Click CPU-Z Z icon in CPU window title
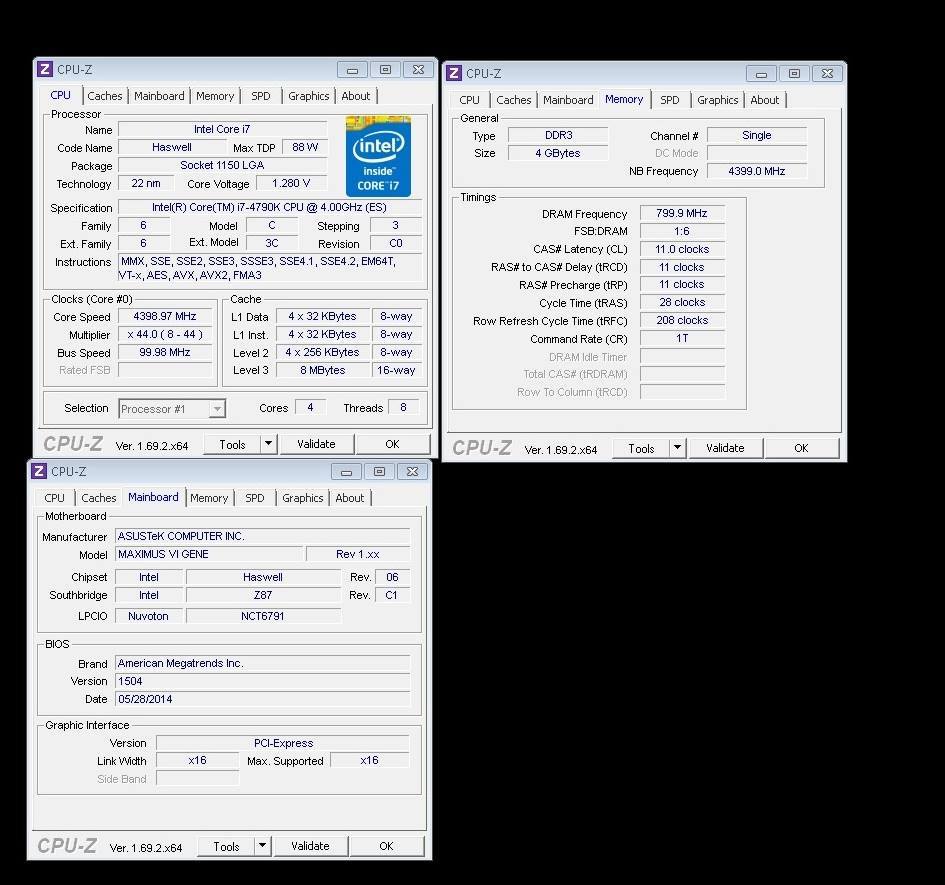 pyautogui.click(x=45, y=69)
